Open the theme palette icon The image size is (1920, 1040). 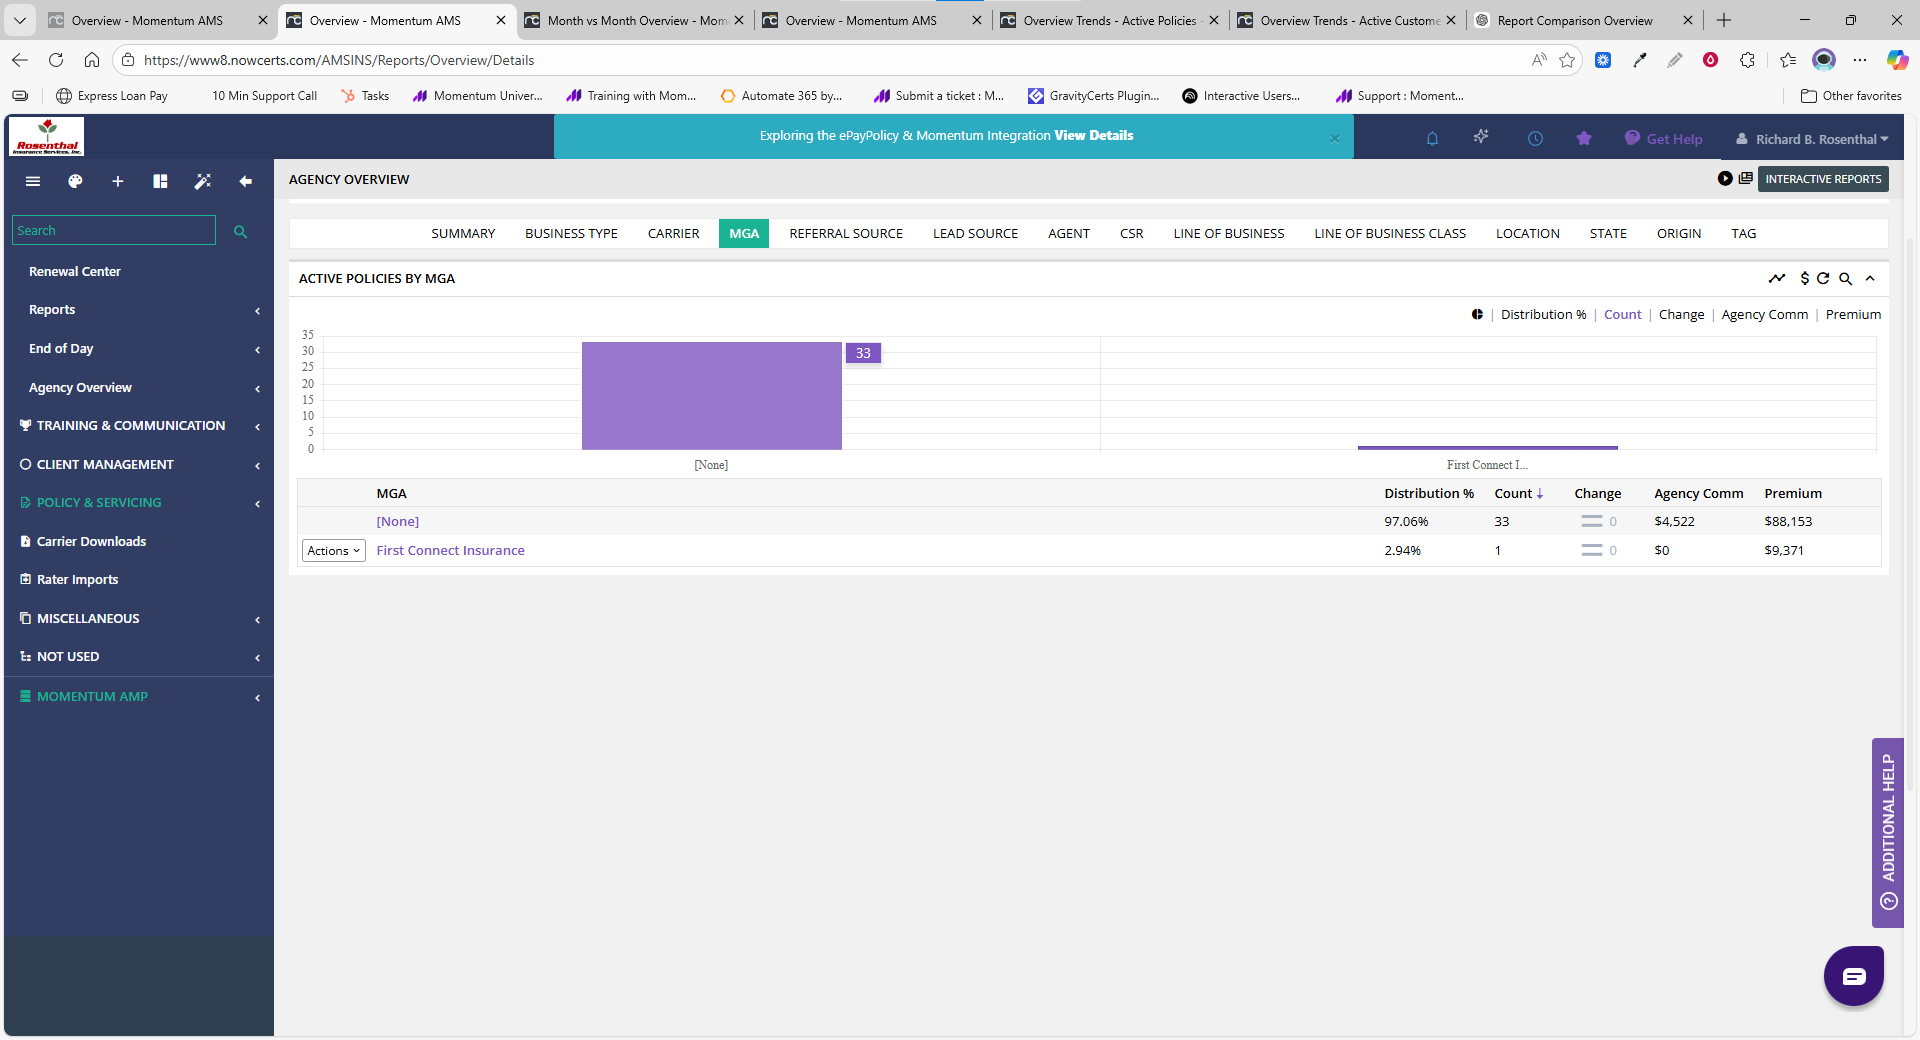point(75,181)
